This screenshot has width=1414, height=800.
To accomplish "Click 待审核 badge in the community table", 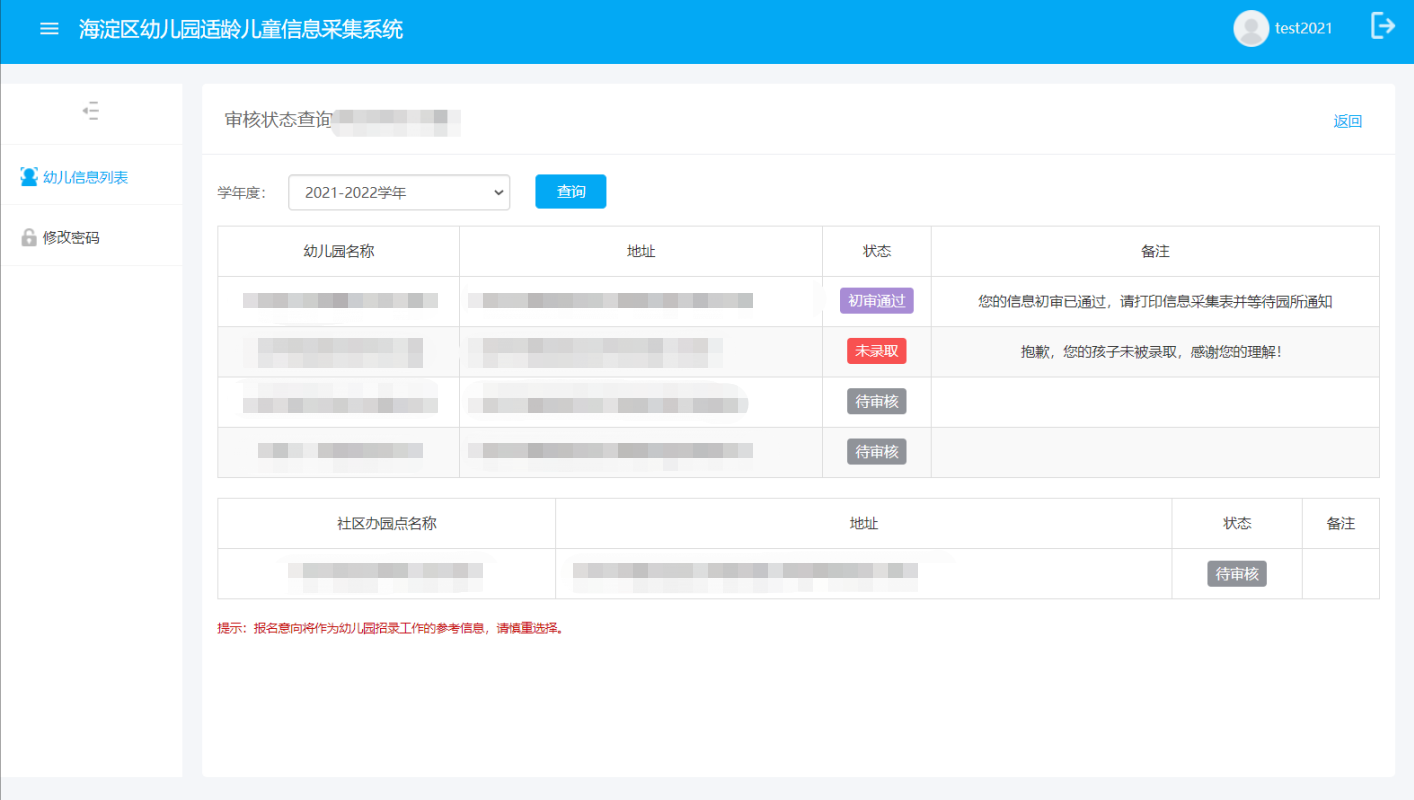I will pos(1236,574).
